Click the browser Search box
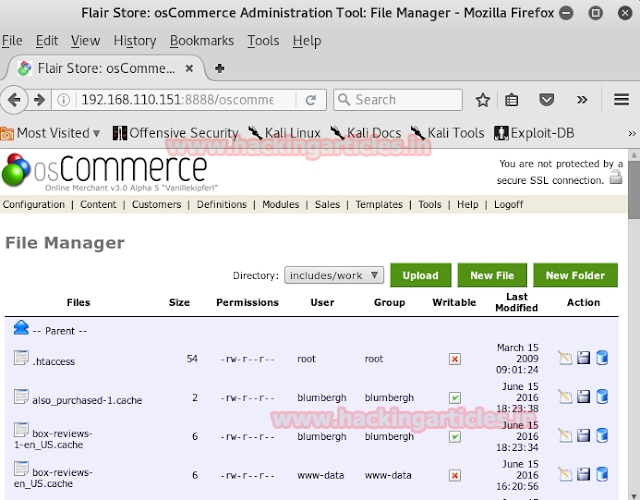This screenshot has height=500, width=640. (x=398, y=100)
